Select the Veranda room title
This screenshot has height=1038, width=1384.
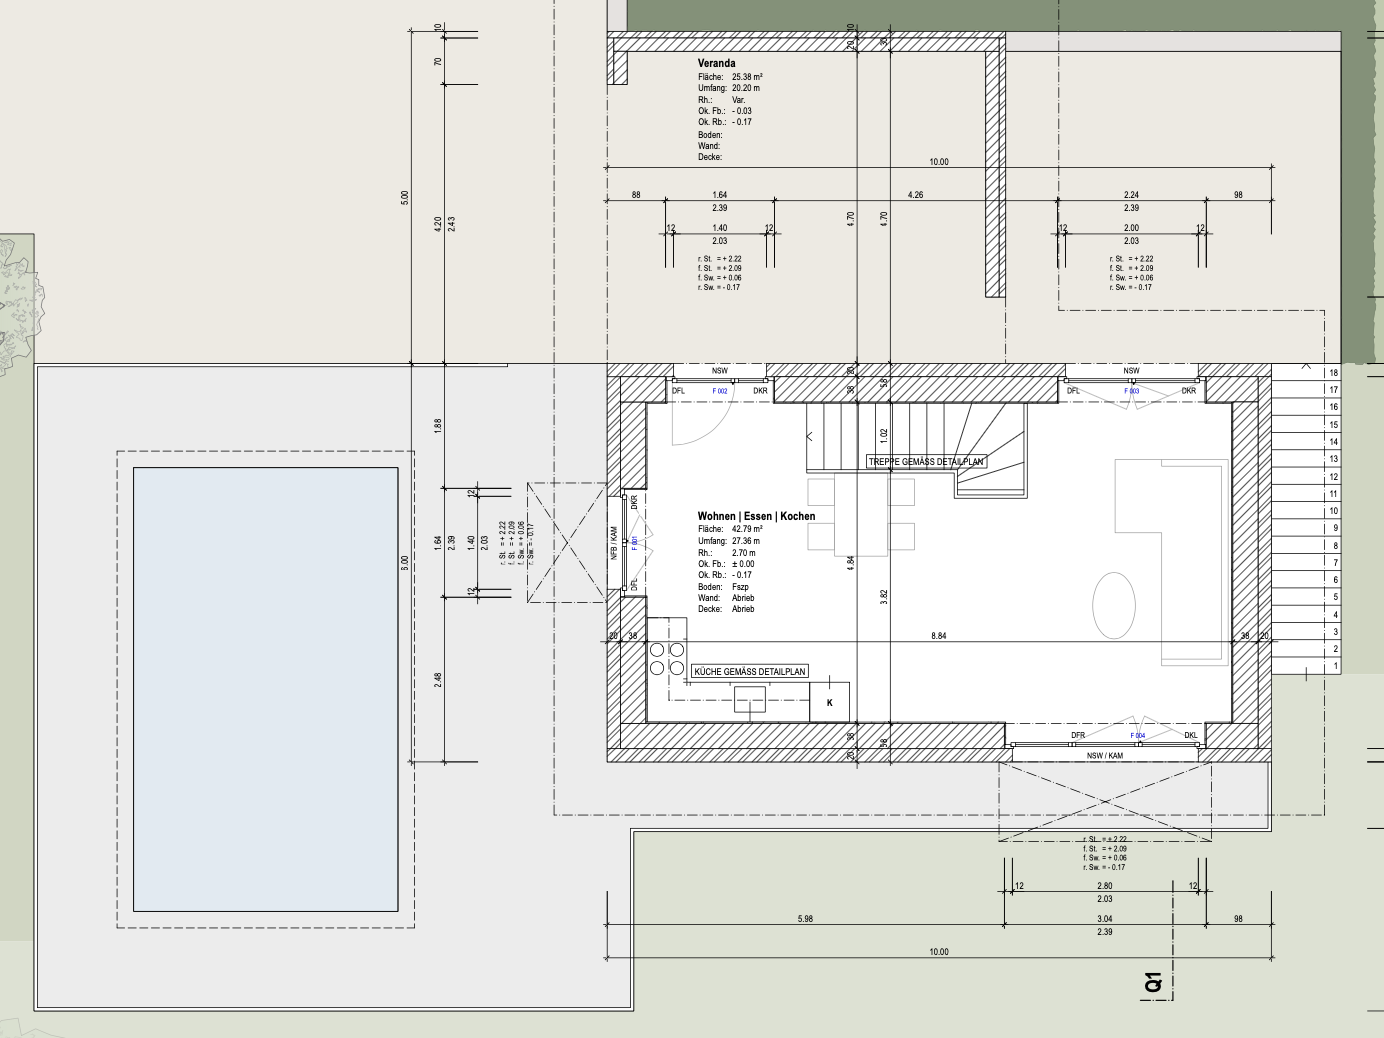click(716, 63)
